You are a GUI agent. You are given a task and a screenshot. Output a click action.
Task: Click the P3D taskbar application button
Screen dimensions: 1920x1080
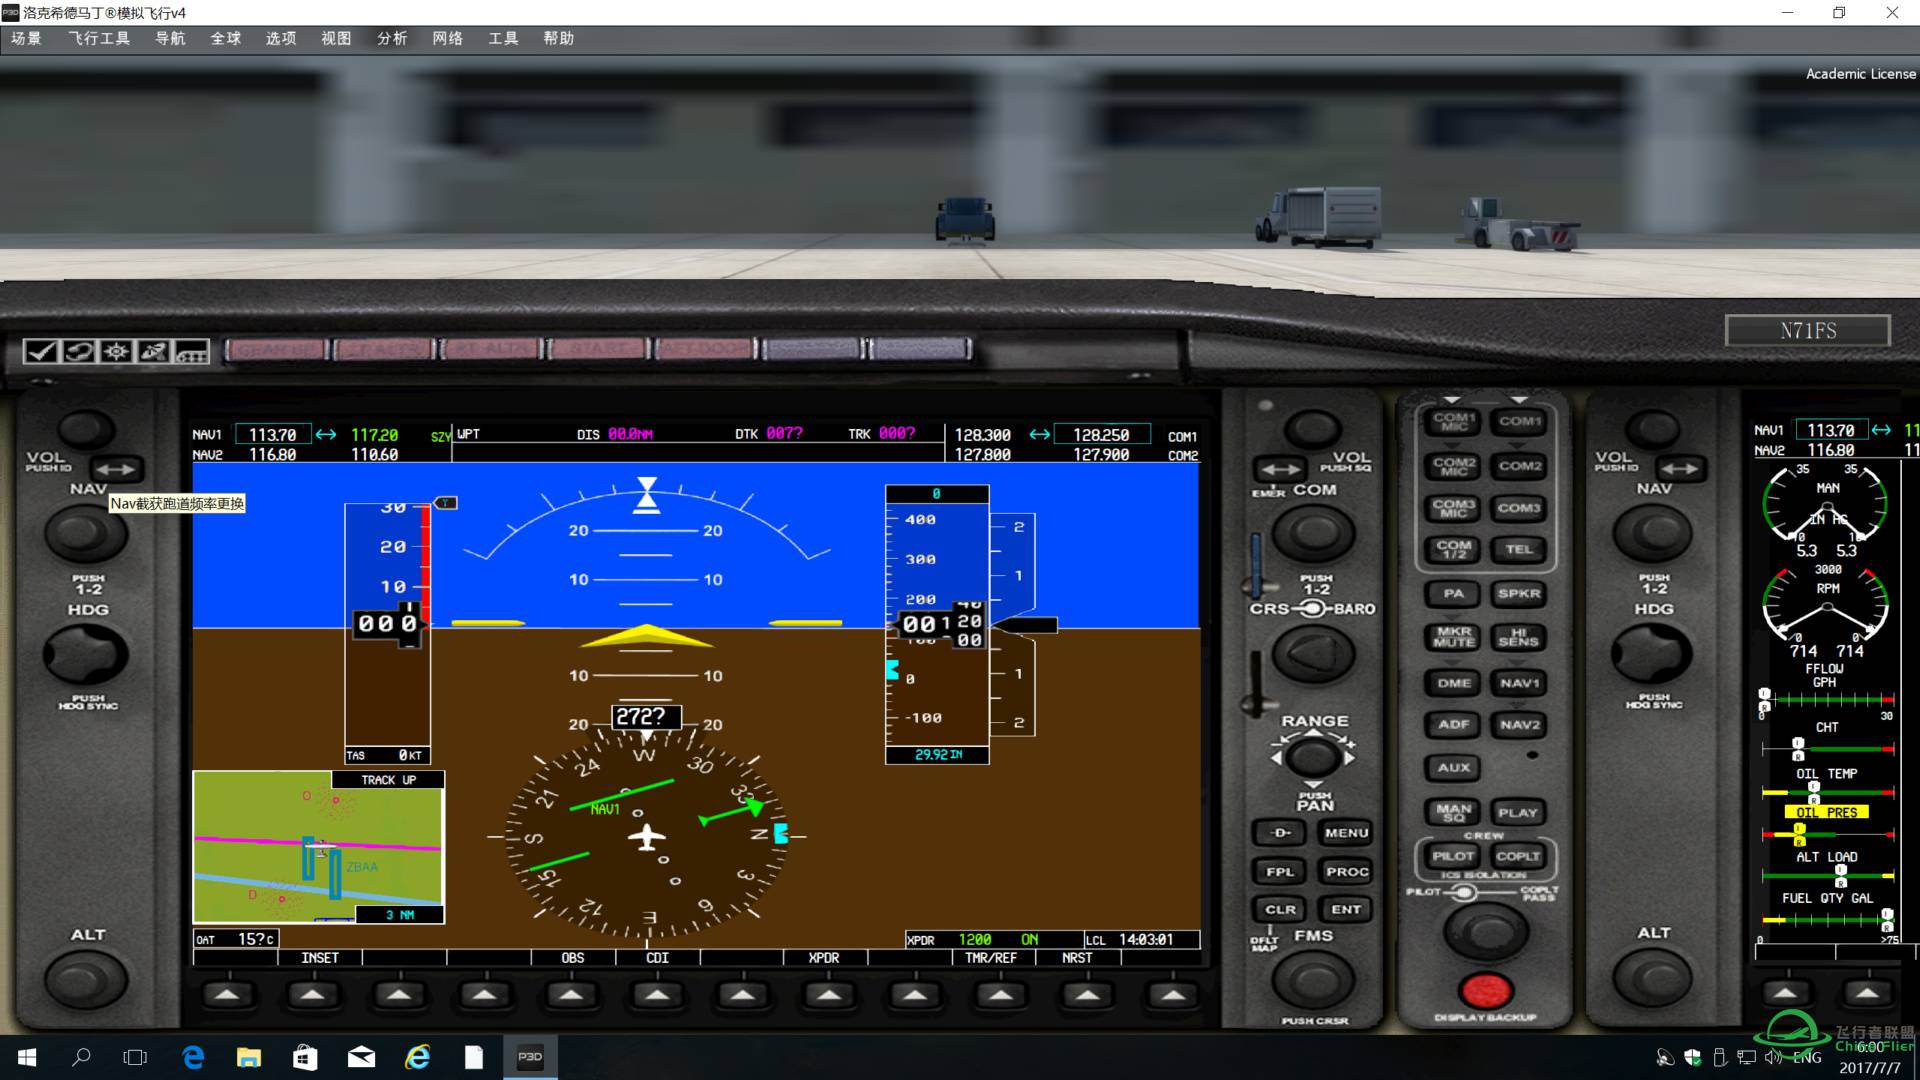coord(530,1057)
